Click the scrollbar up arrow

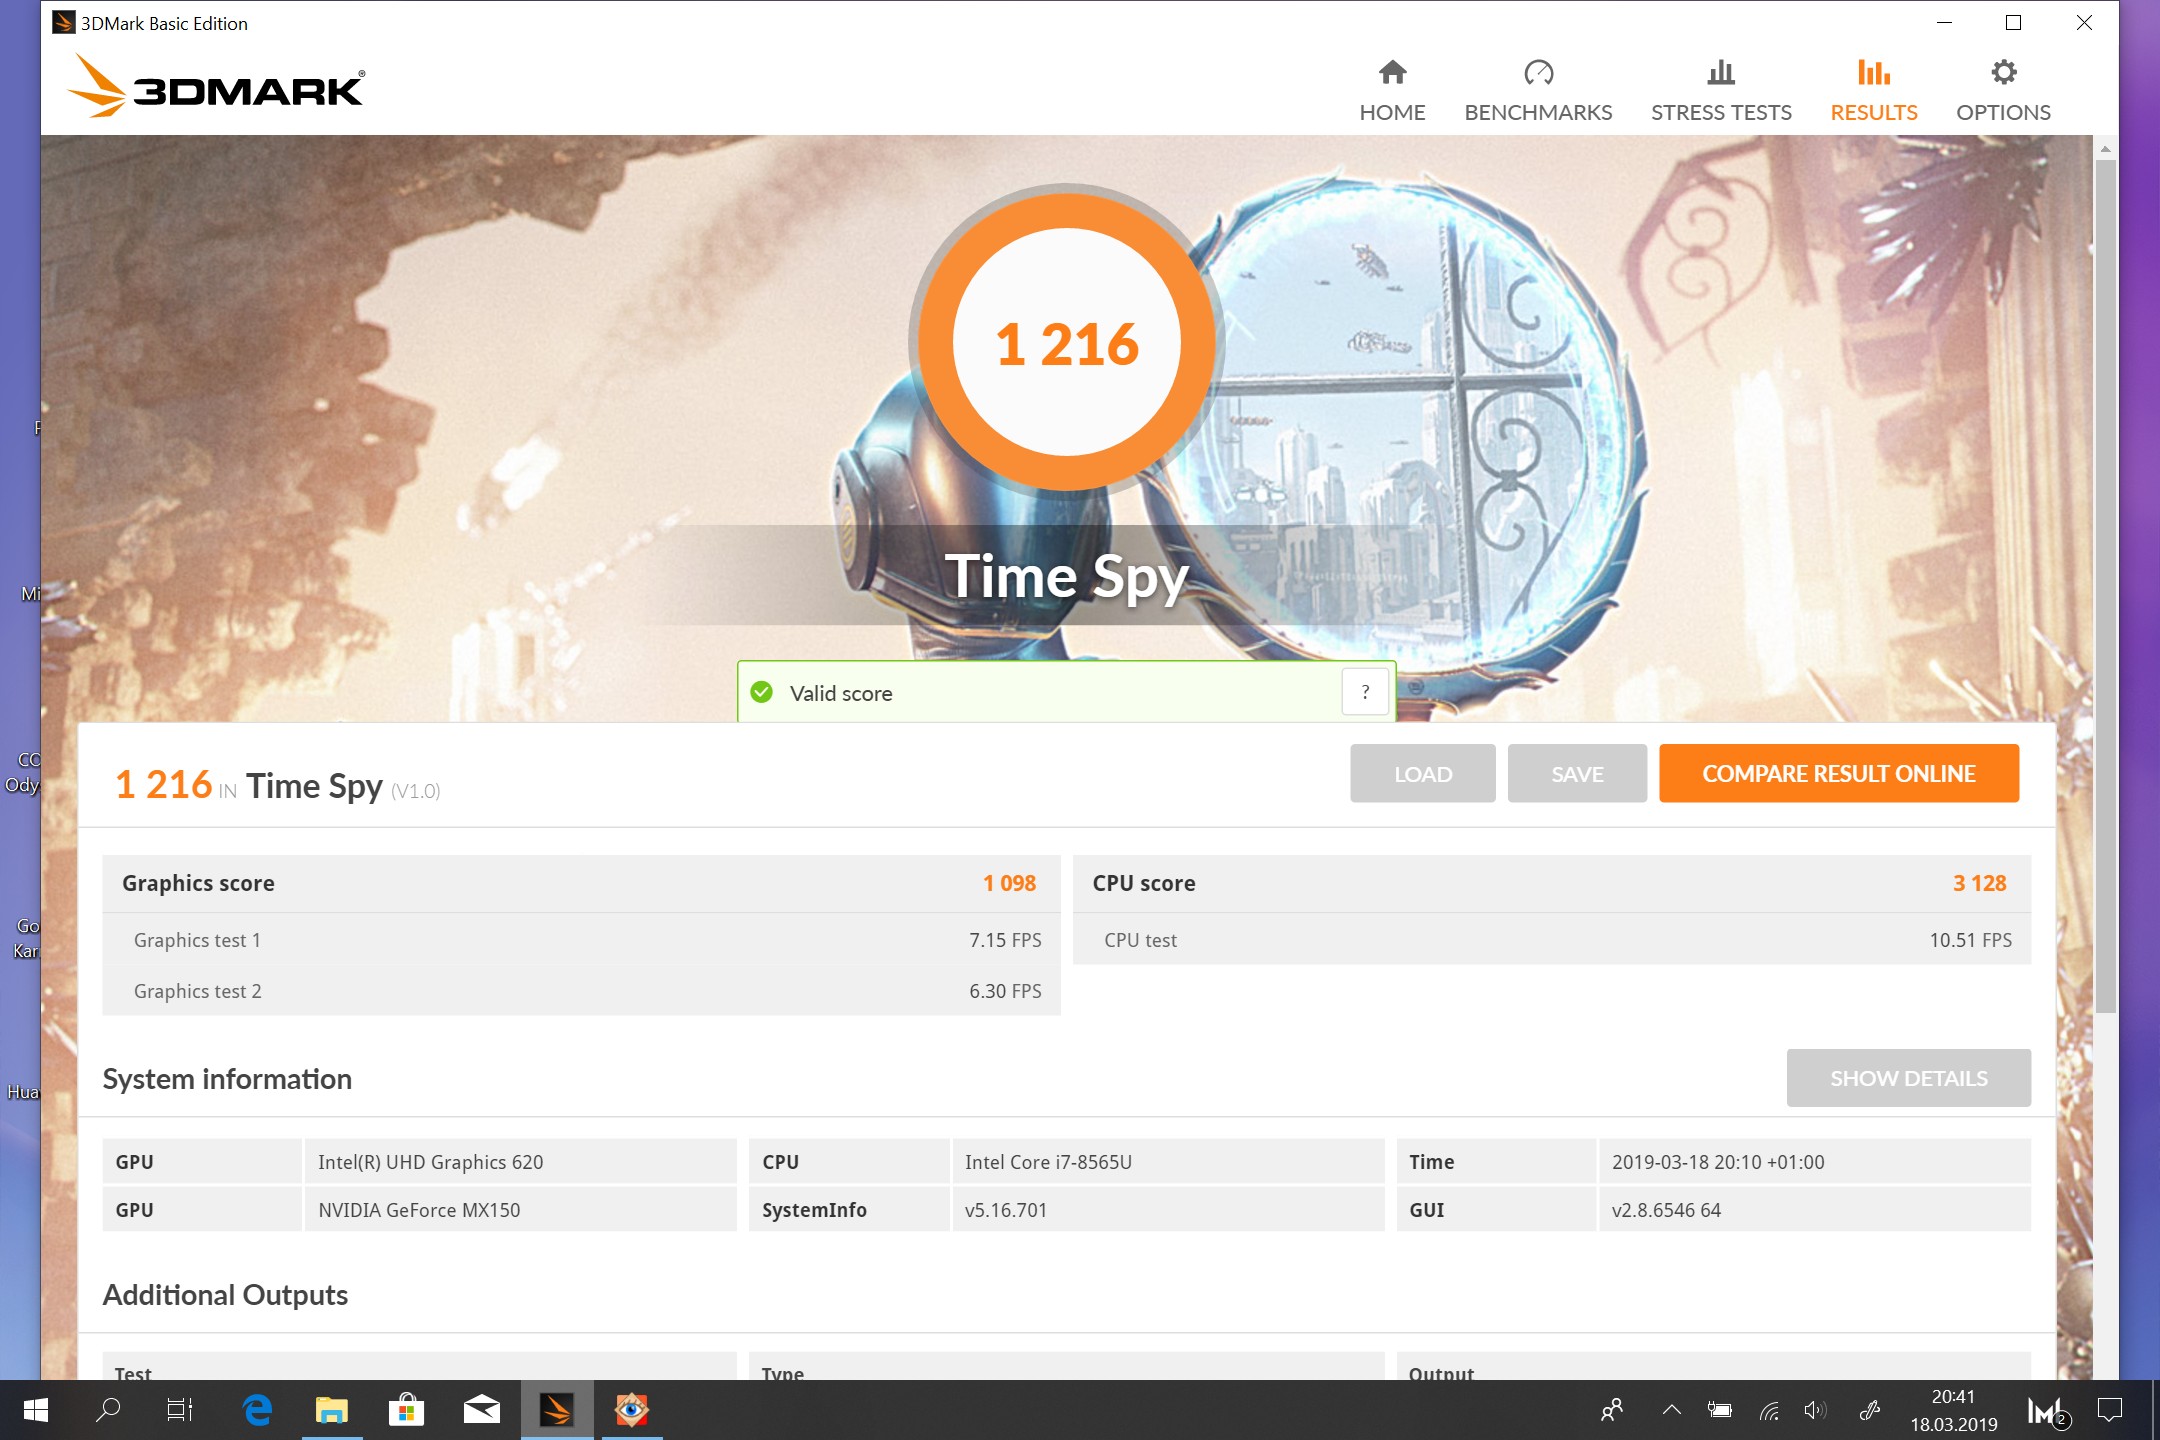tap(2105, 148)
